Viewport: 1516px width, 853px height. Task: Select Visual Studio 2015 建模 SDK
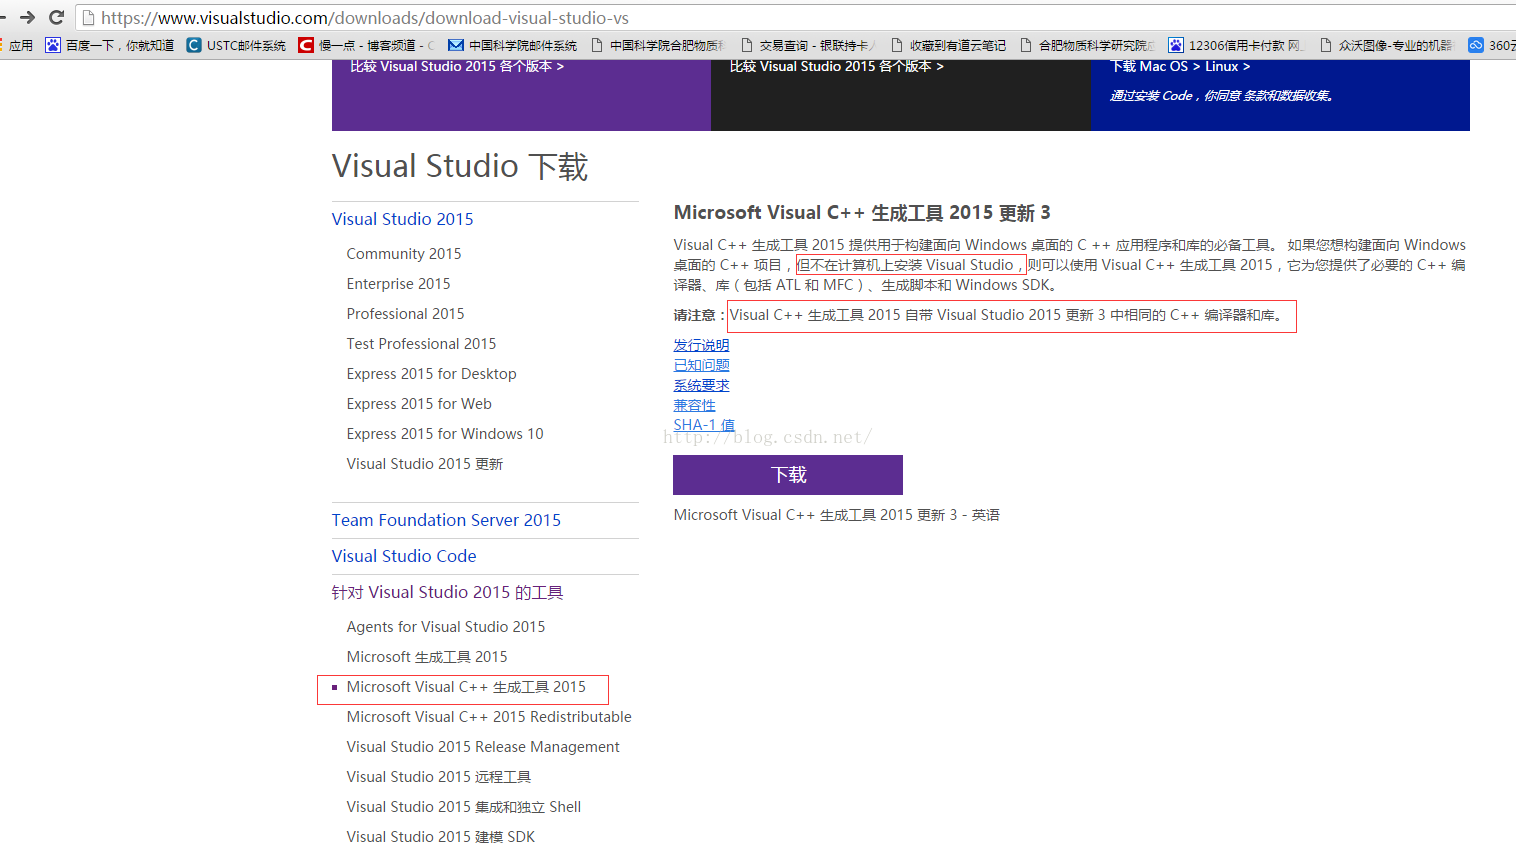(441, 837)
